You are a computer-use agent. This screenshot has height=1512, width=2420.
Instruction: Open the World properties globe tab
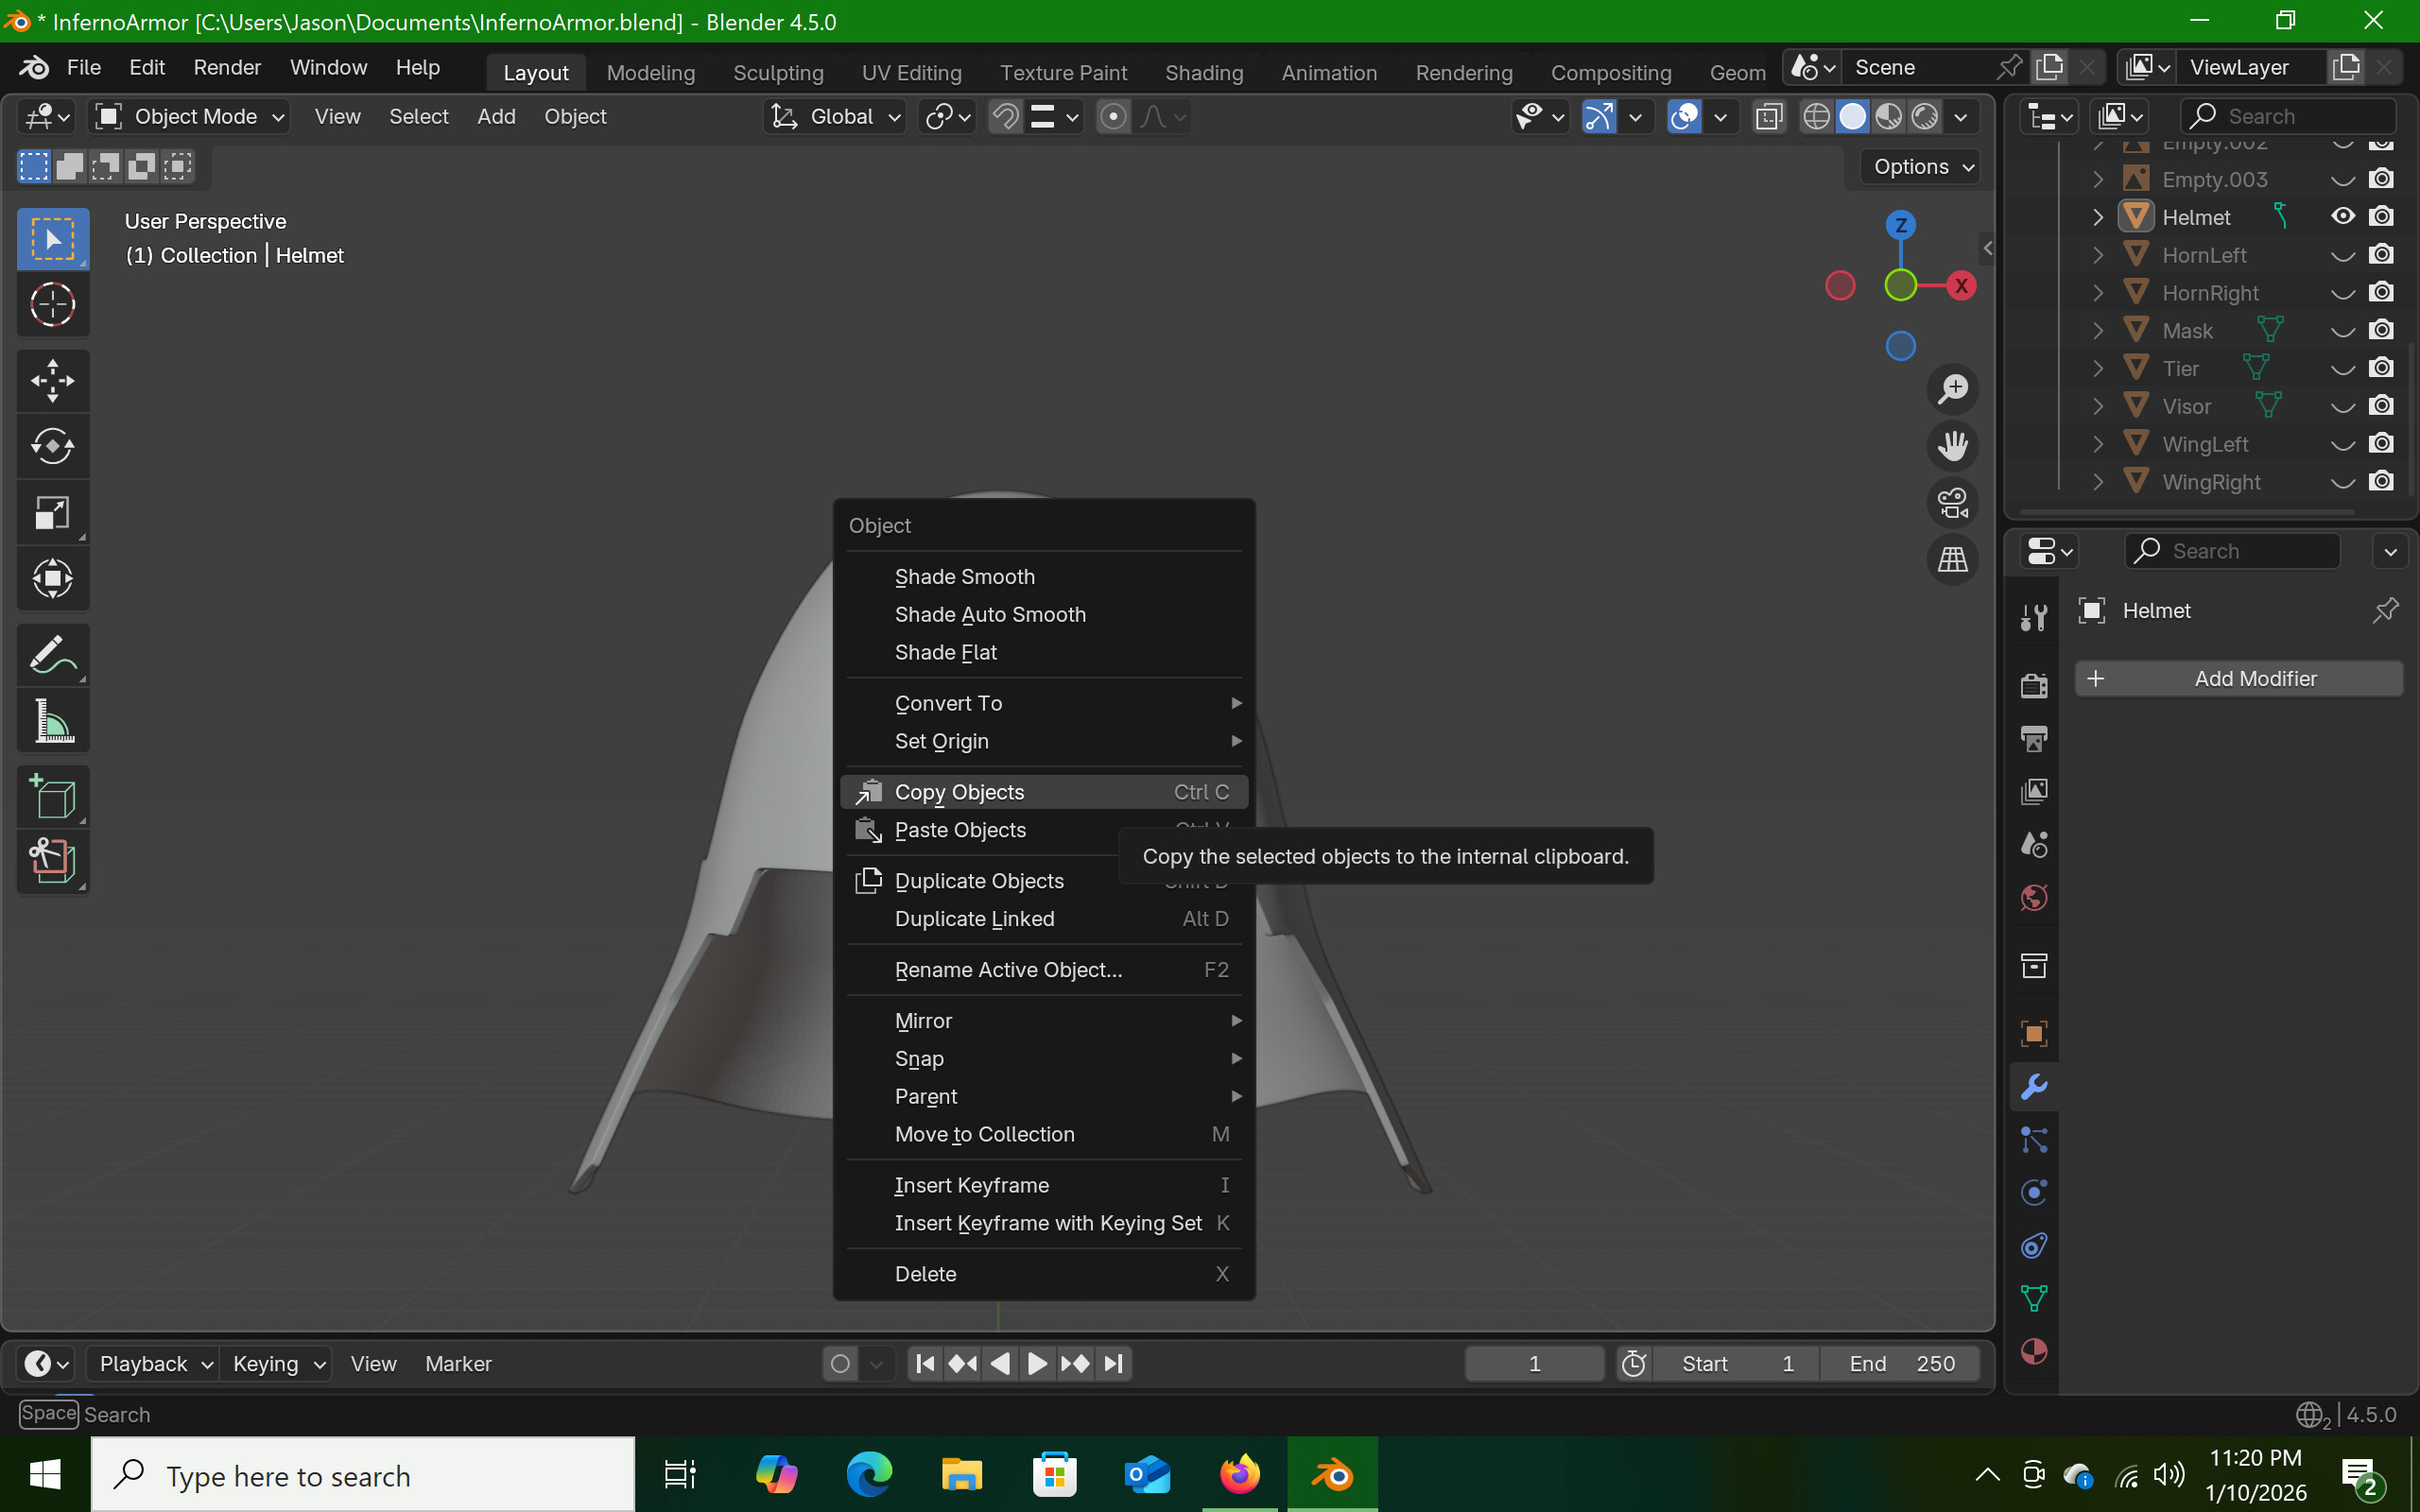click(2034, 898)
